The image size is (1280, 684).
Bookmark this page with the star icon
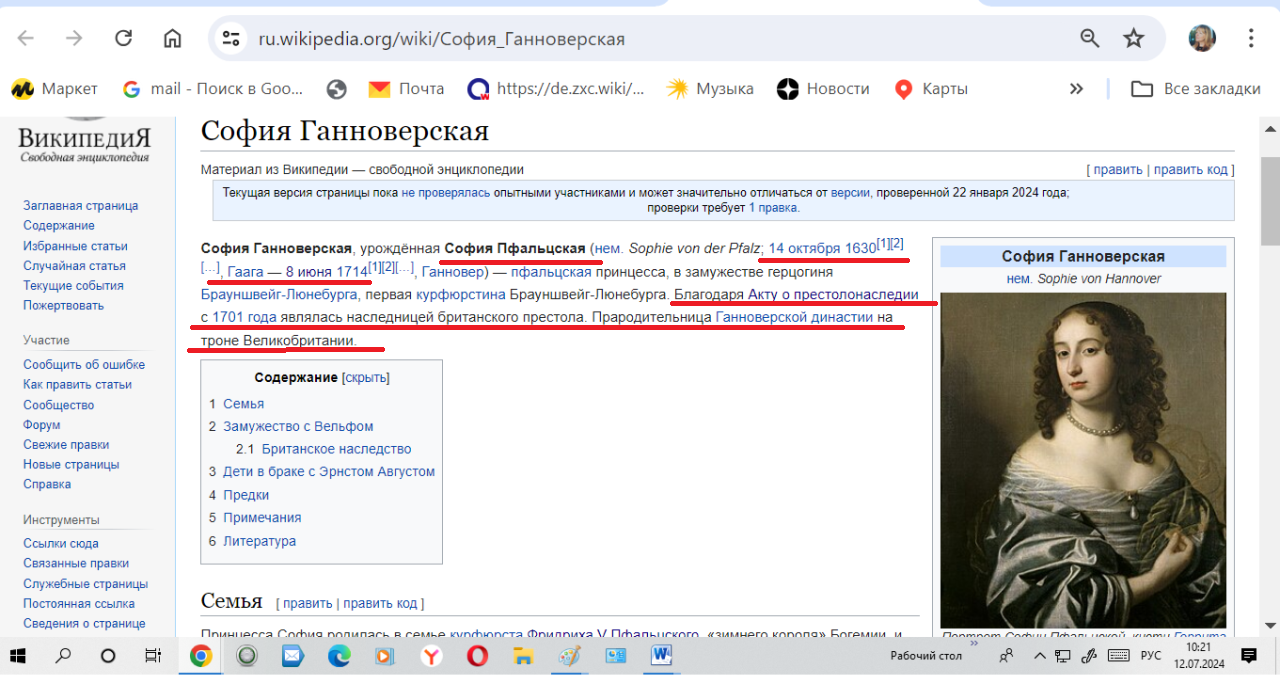pos(1133,39)
